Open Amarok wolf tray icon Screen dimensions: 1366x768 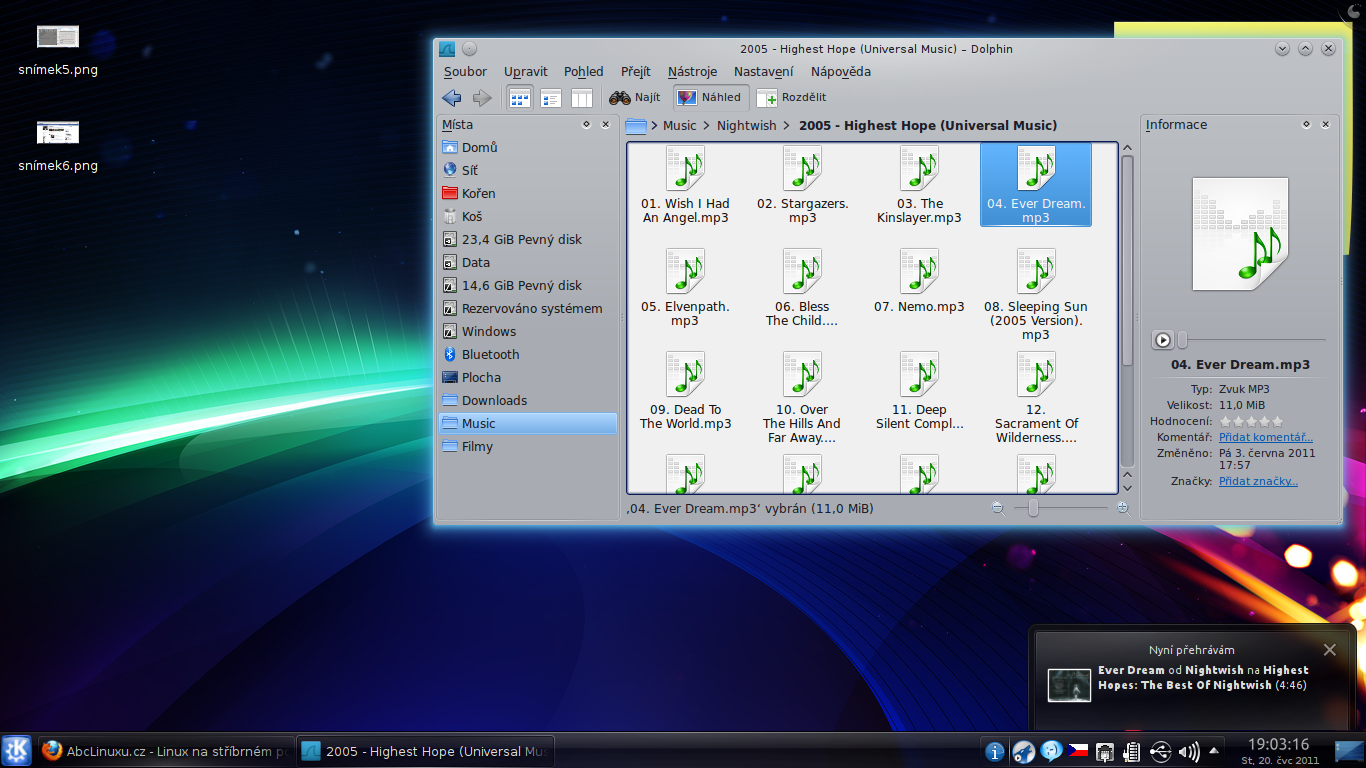[x=1023, y=751]
